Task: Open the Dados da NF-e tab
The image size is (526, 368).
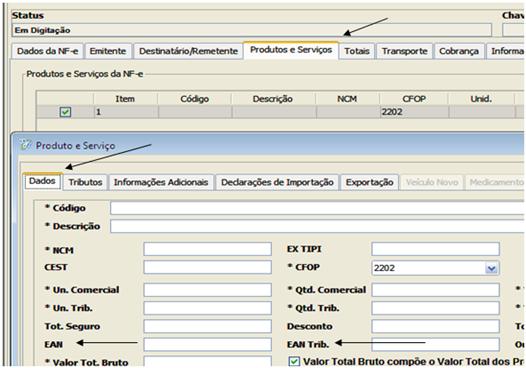Action: coord(47,51)
